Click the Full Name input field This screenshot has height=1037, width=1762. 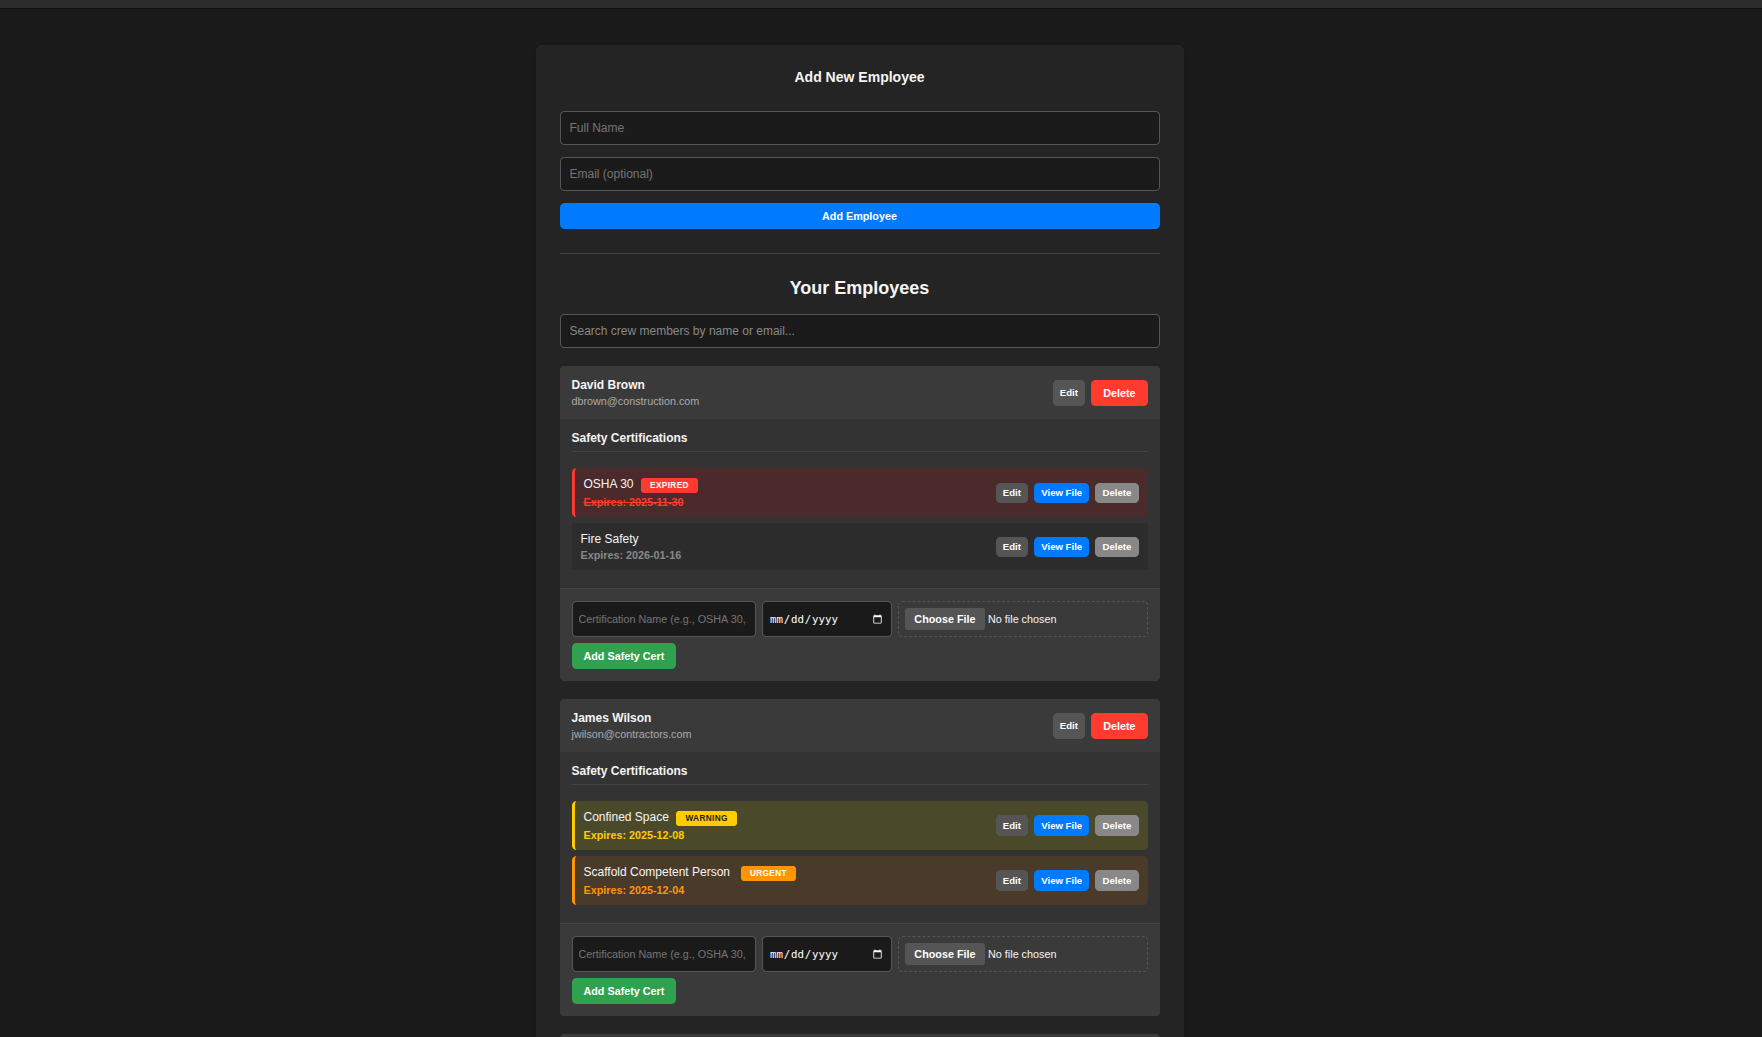click(859, 128)
